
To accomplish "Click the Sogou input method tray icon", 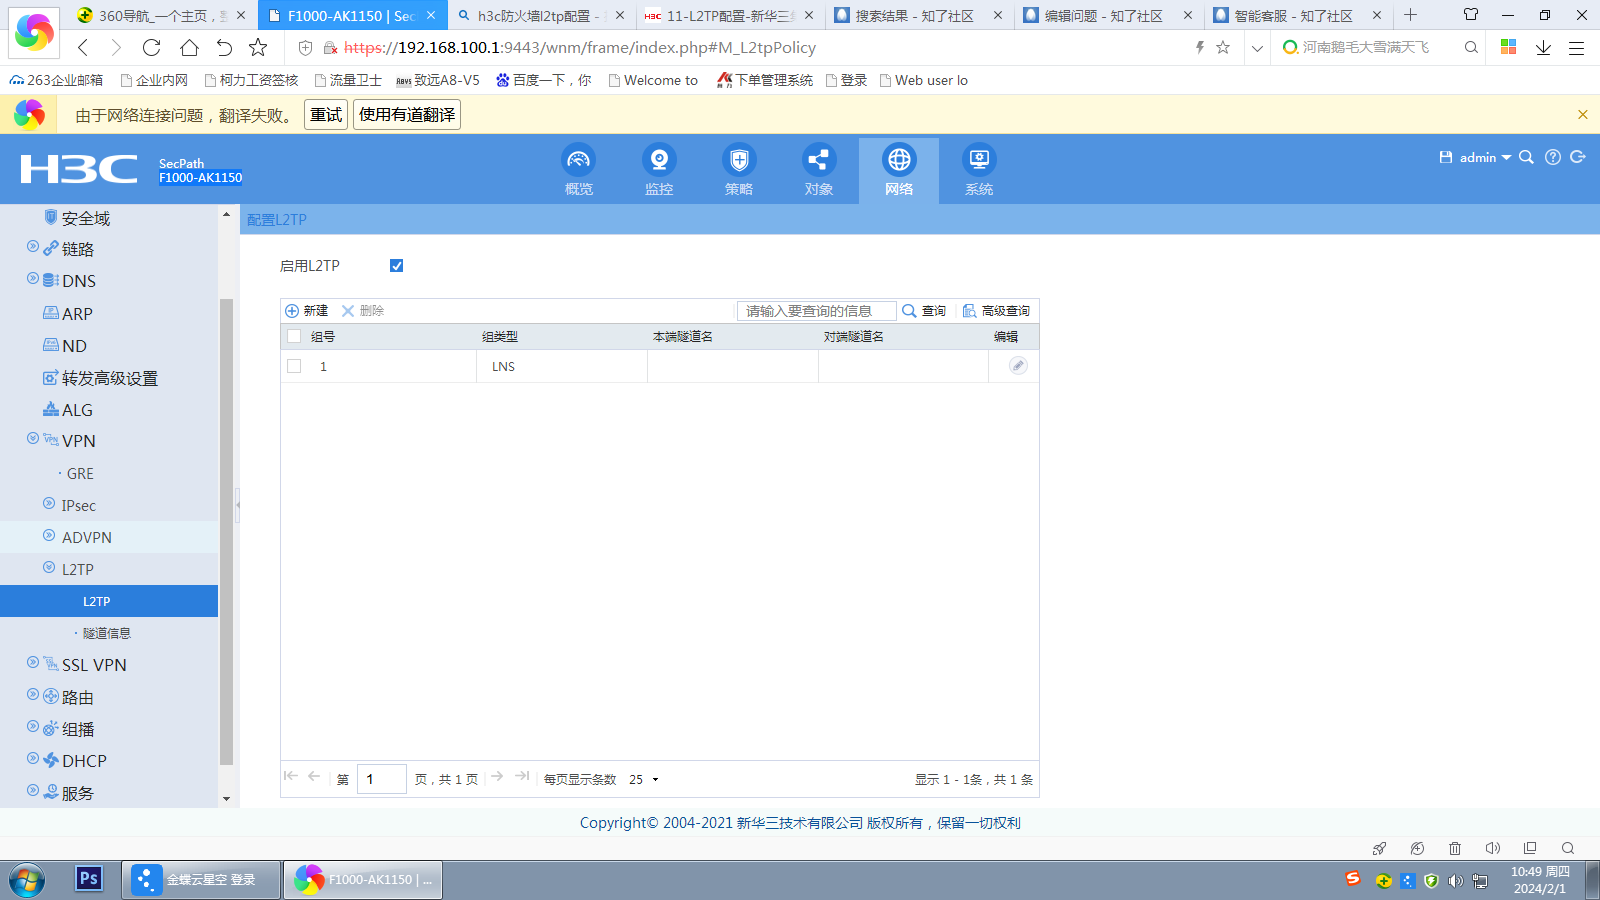I will click(1353, 878).
